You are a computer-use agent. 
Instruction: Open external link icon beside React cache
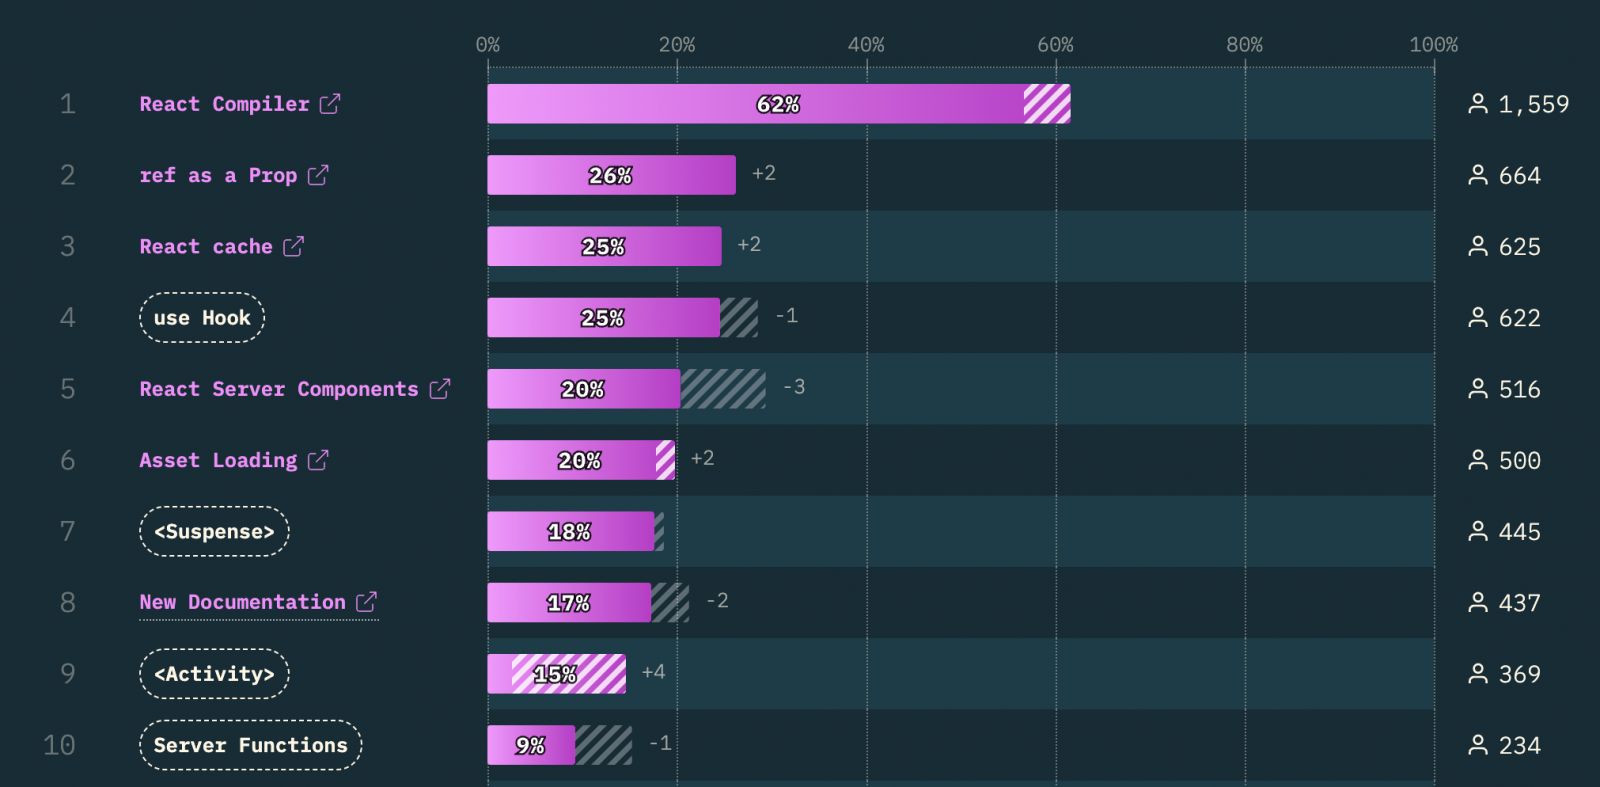click(x=293, y=246)
